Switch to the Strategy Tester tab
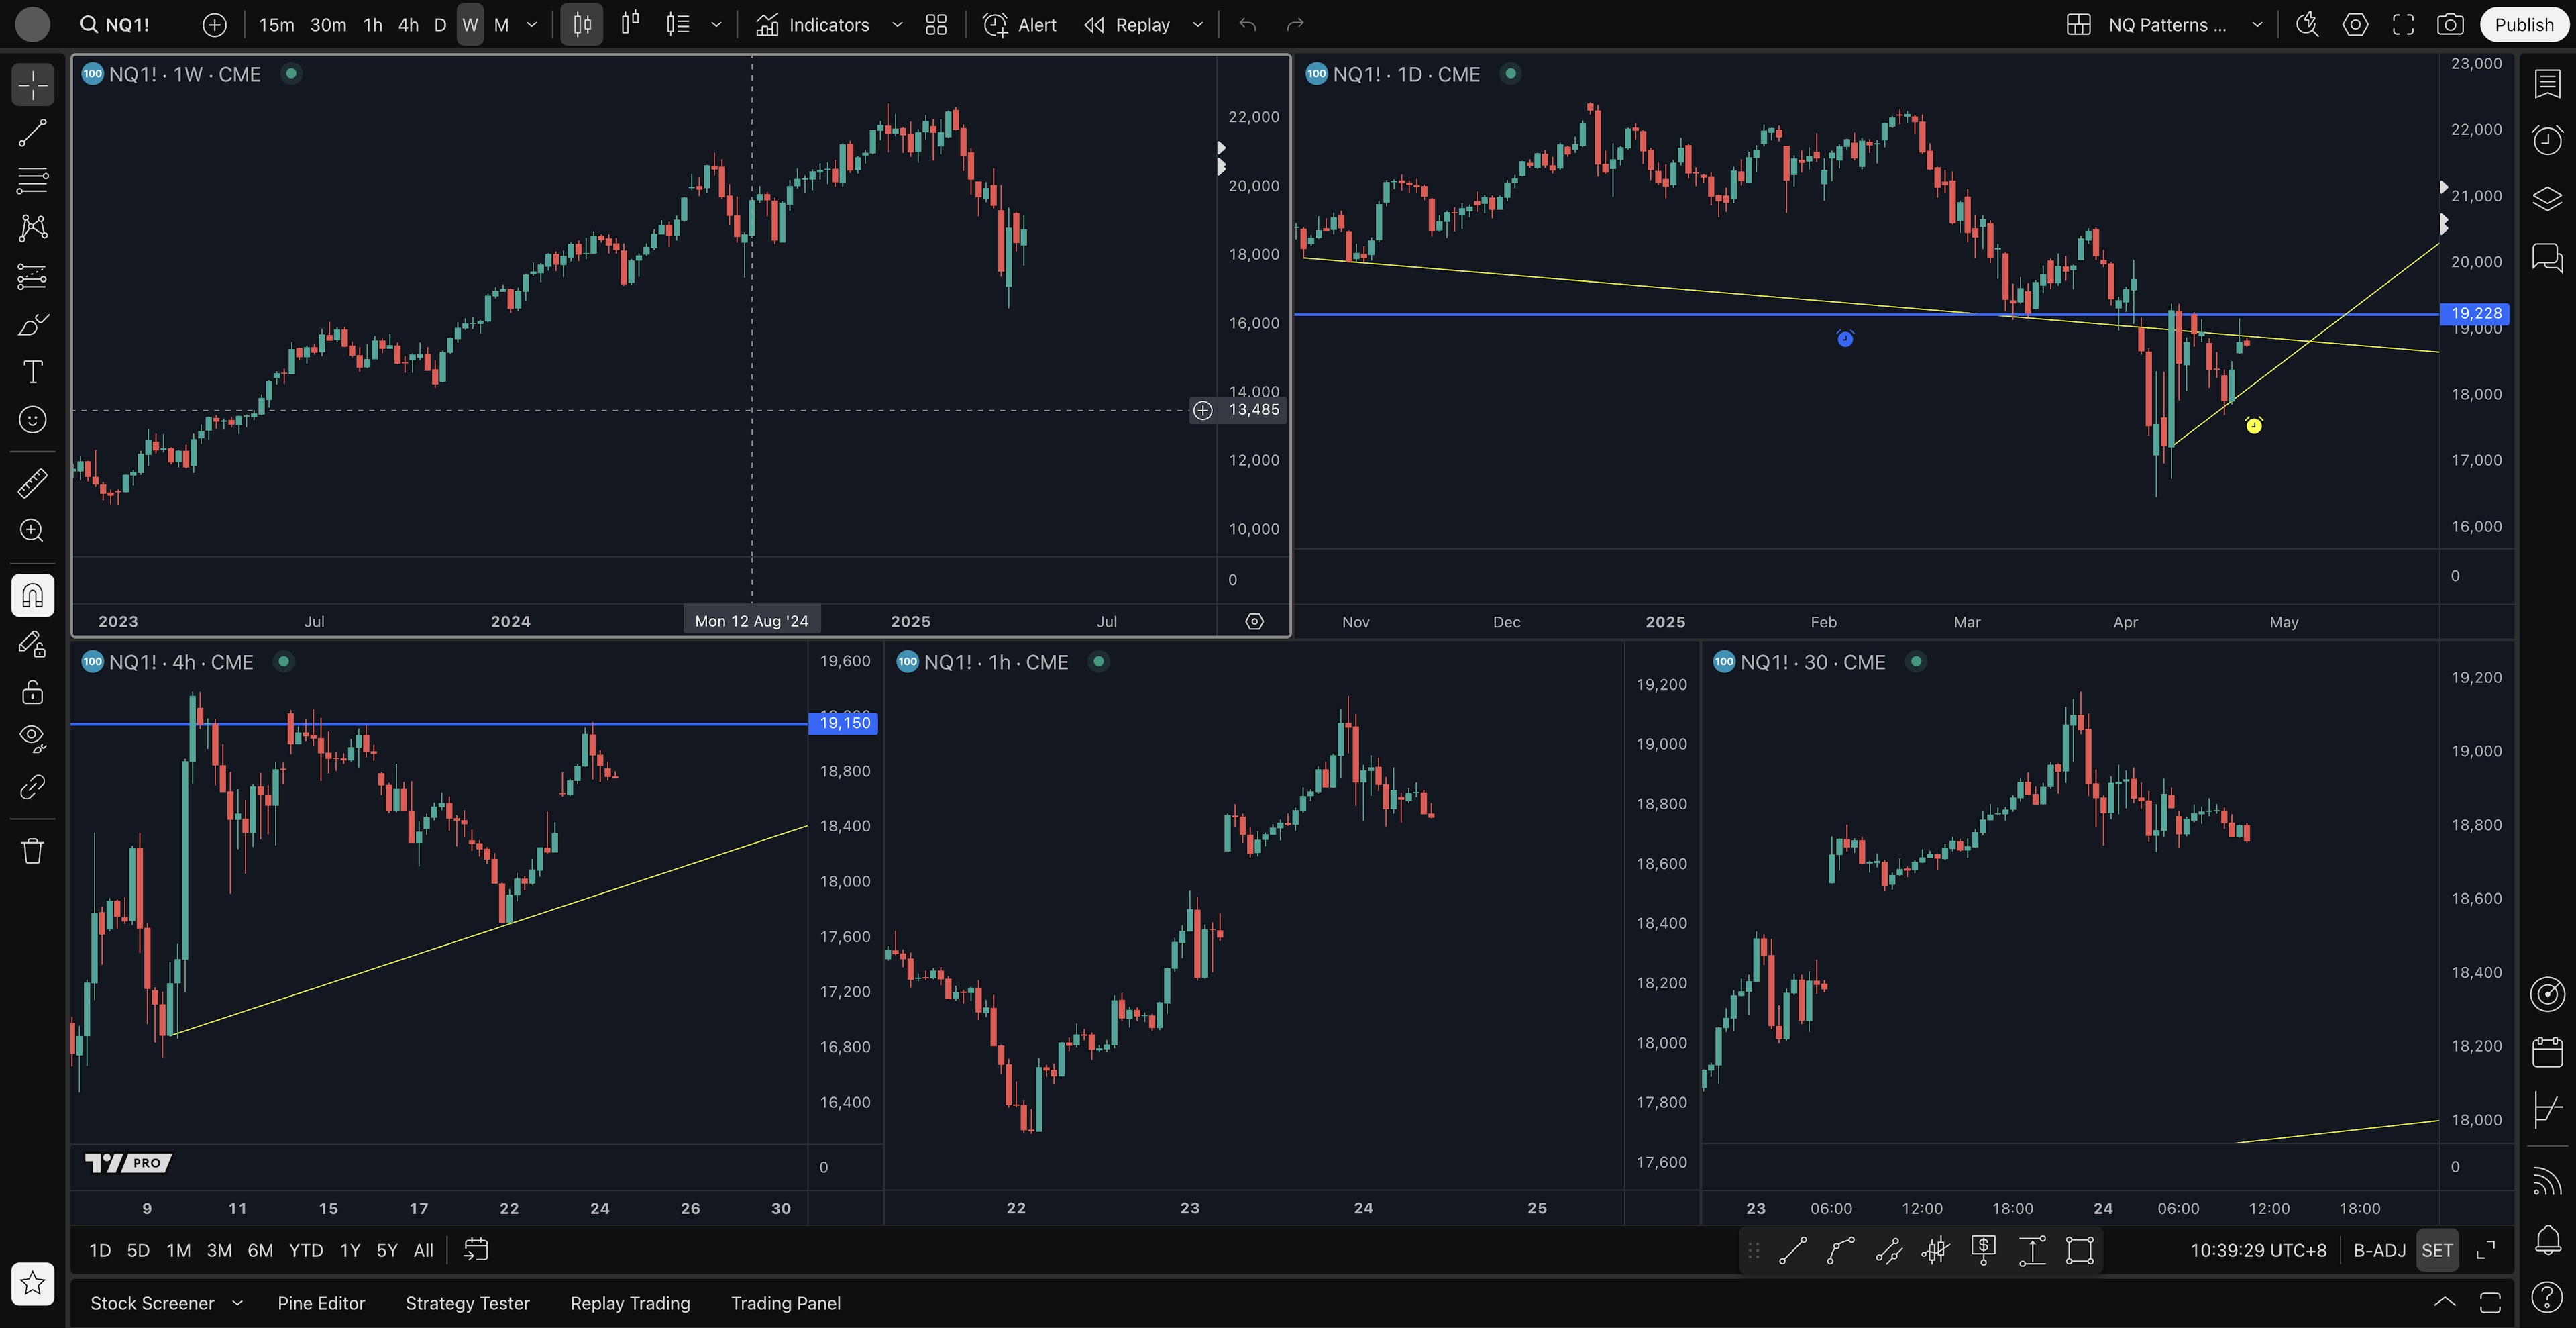 pyautogui.click(x=467, y=1303)
